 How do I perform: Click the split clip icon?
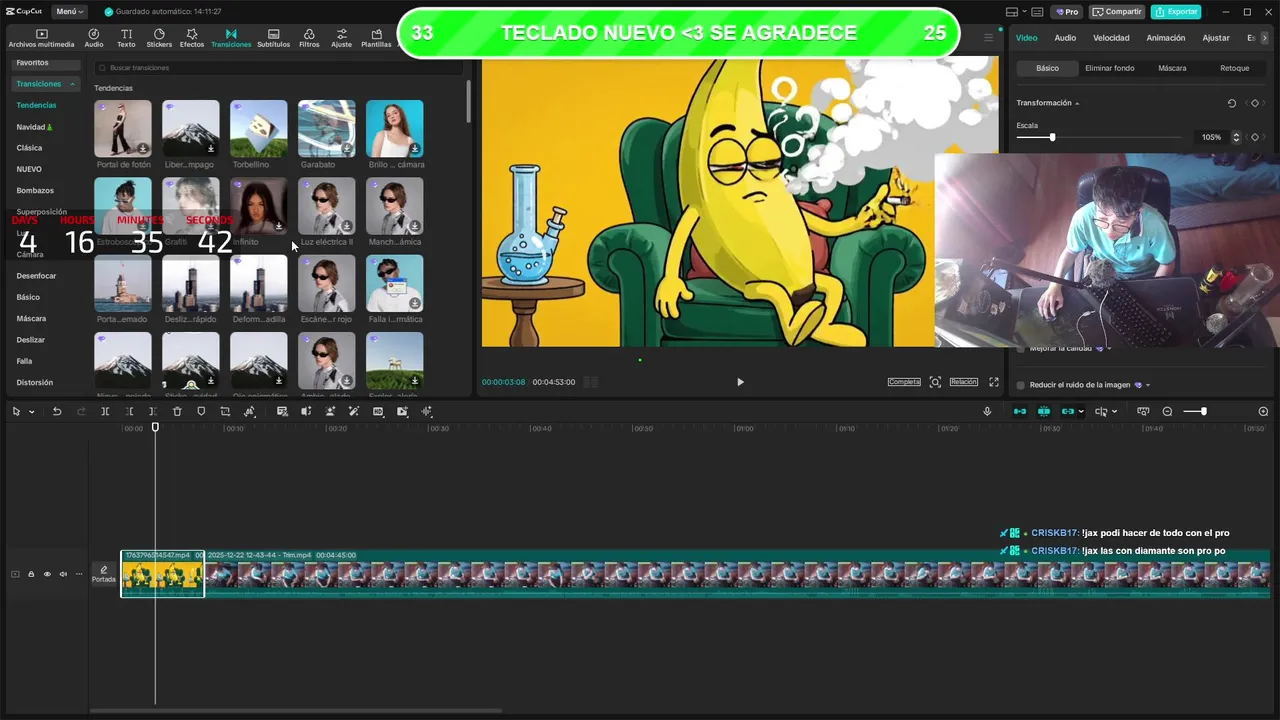click(105, 411)
